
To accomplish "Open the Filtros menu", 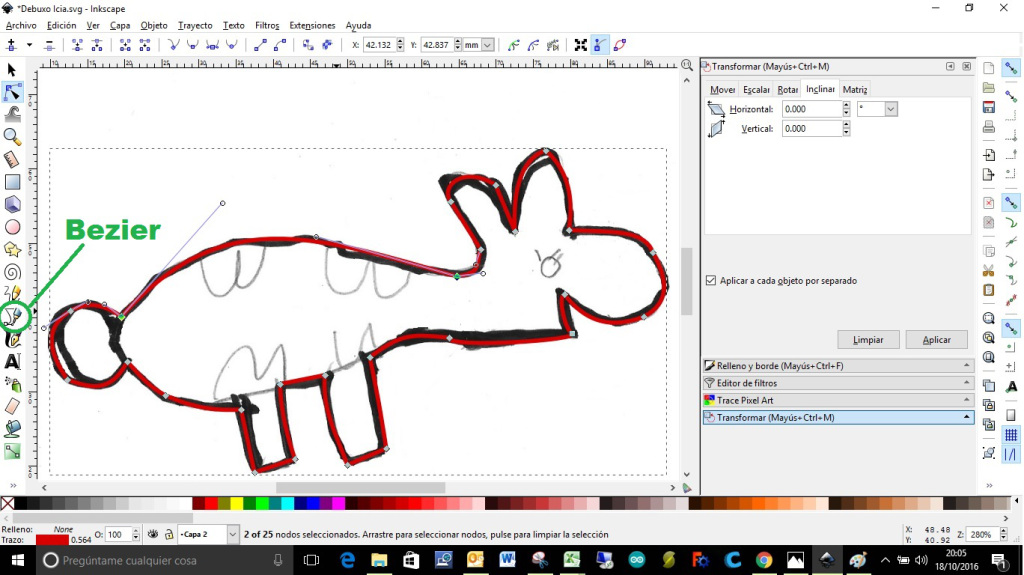I will click(266, 25).
